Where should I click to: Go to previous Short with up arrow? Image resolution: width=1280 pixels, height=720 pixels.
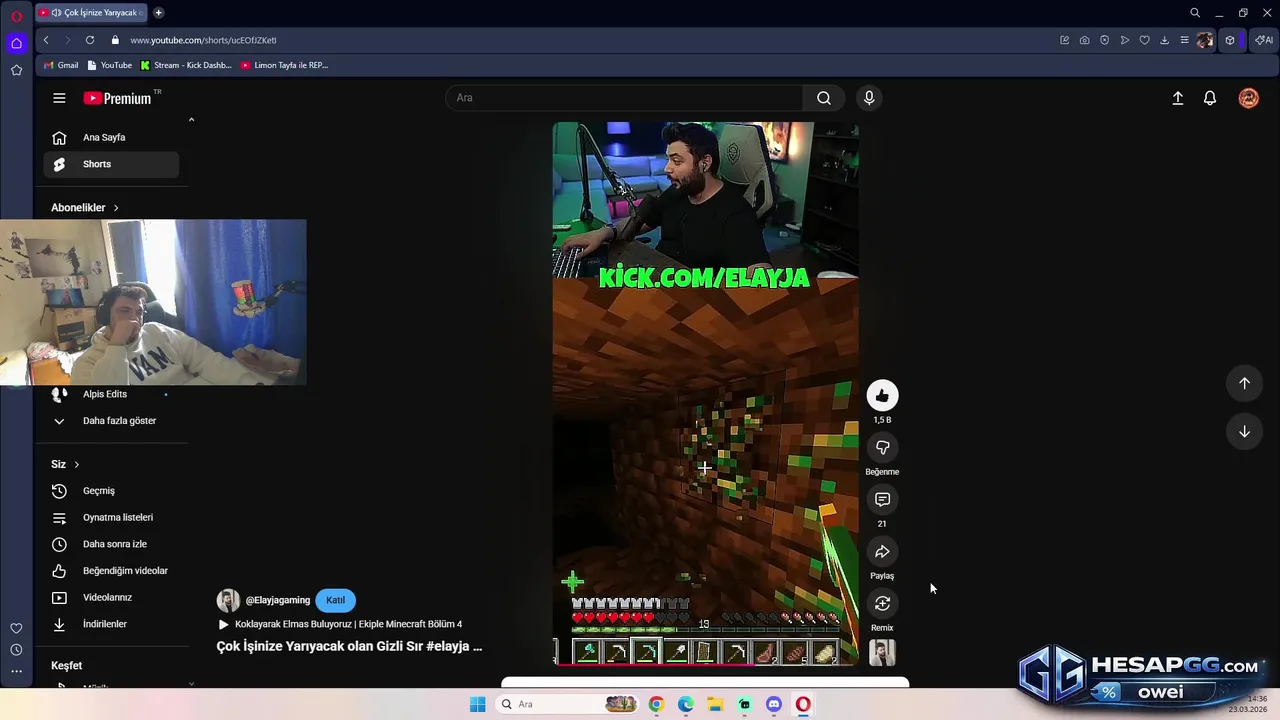pyautogui.click(x=1244, y=383)
